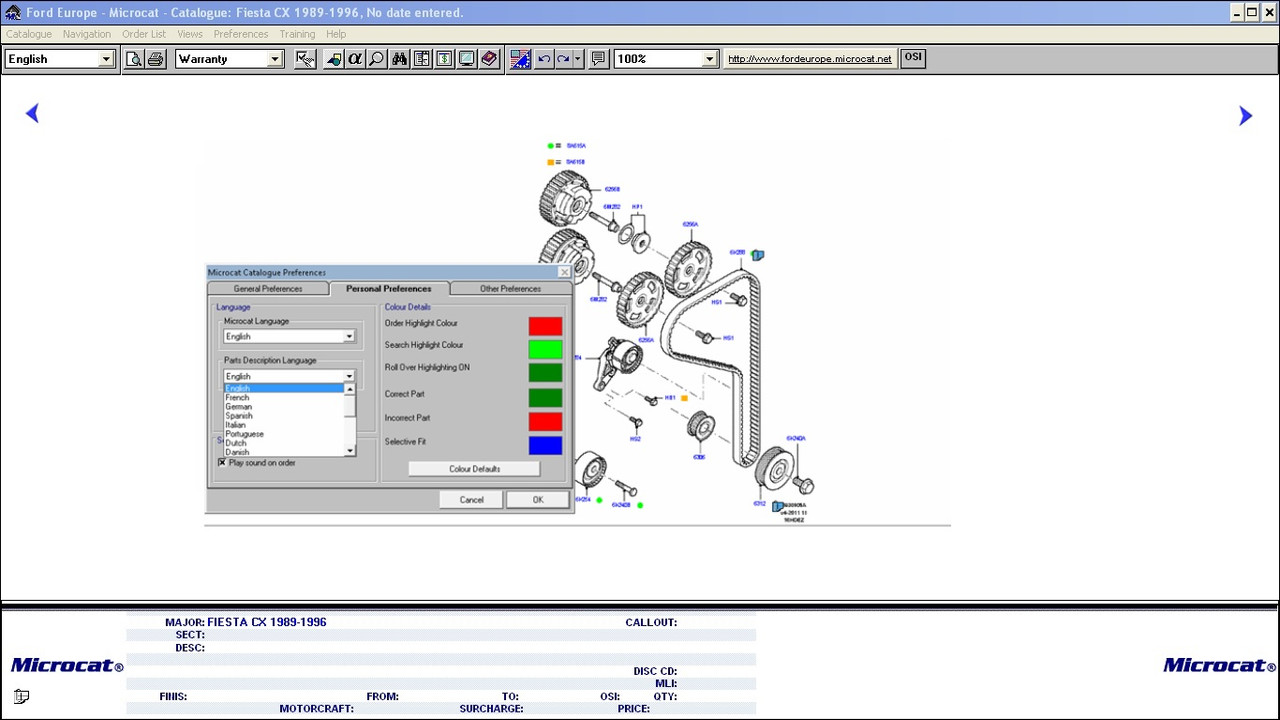This screenshot has width=1280, height=720.
Task: Close the Microcat Catalogue Preferences dialog
Action: (564, 272)
